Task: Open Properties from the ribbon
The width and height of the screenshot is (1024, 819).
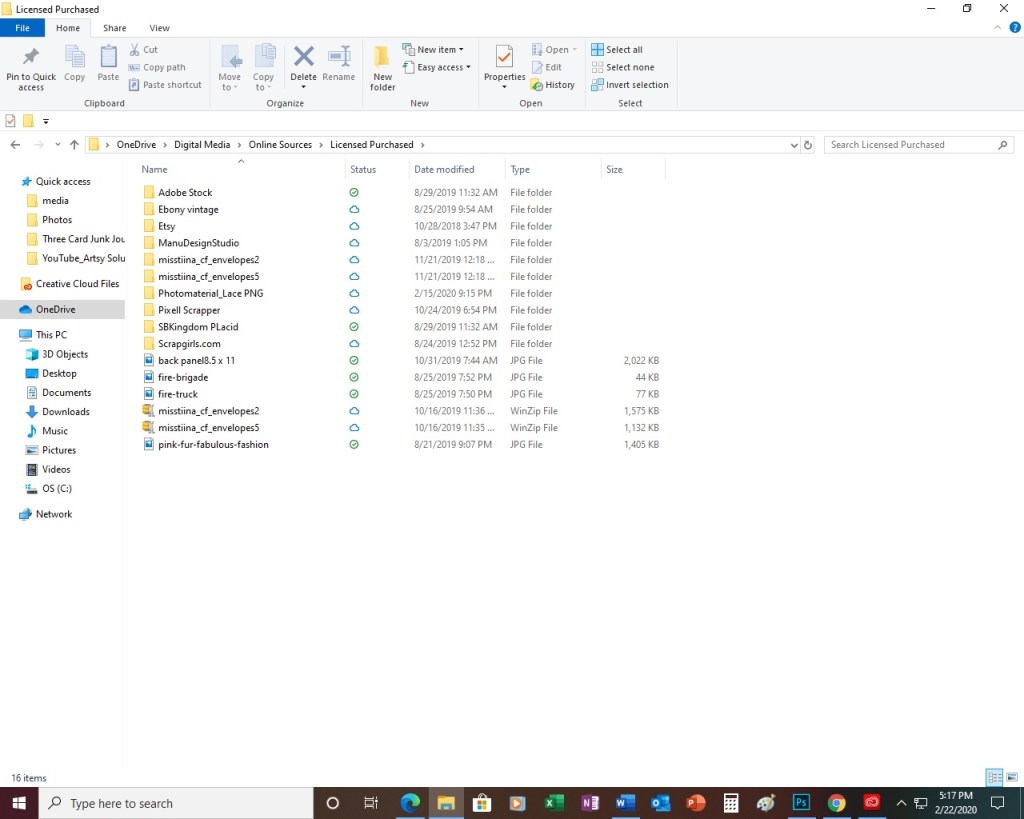Action: tap(504, 58)
